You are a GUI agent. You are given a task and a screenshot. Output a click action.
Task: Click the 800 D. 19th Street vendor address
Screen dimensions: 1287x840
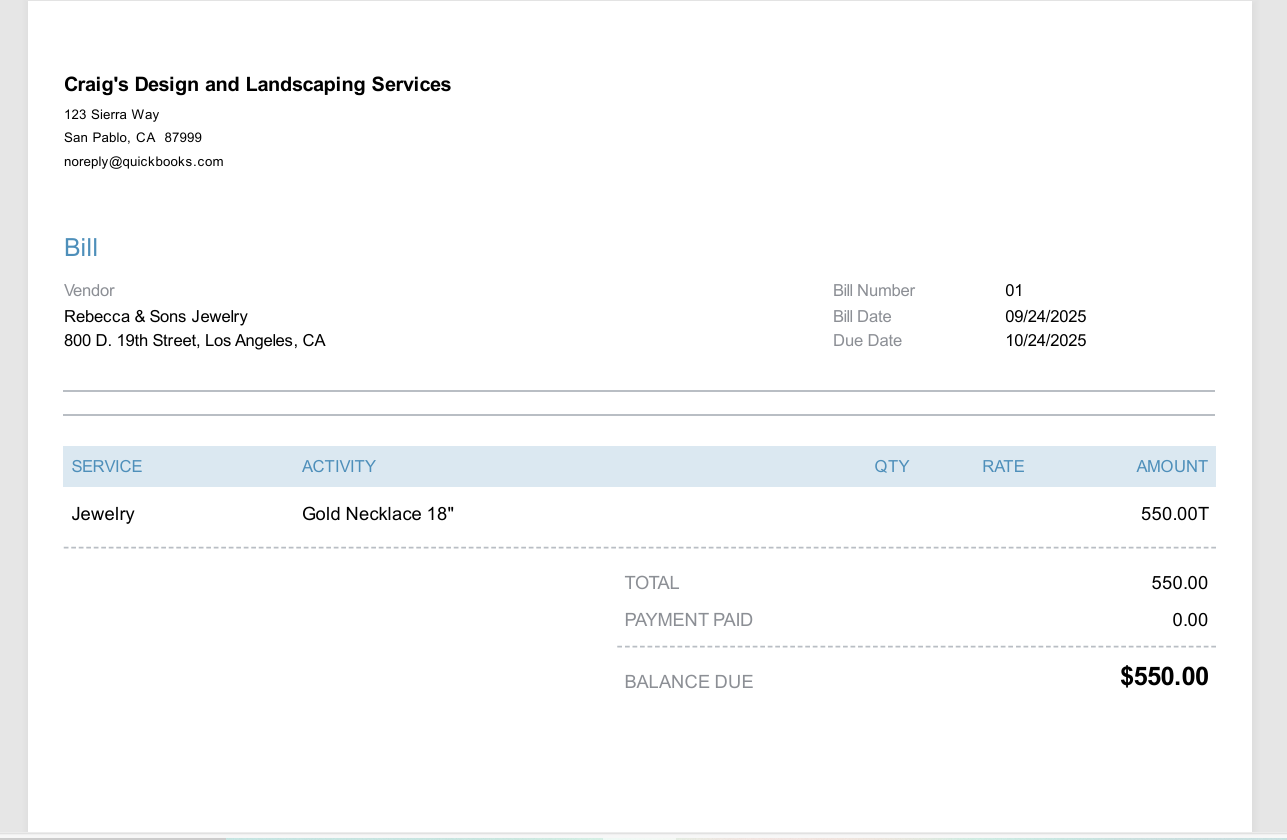point(194,341)
